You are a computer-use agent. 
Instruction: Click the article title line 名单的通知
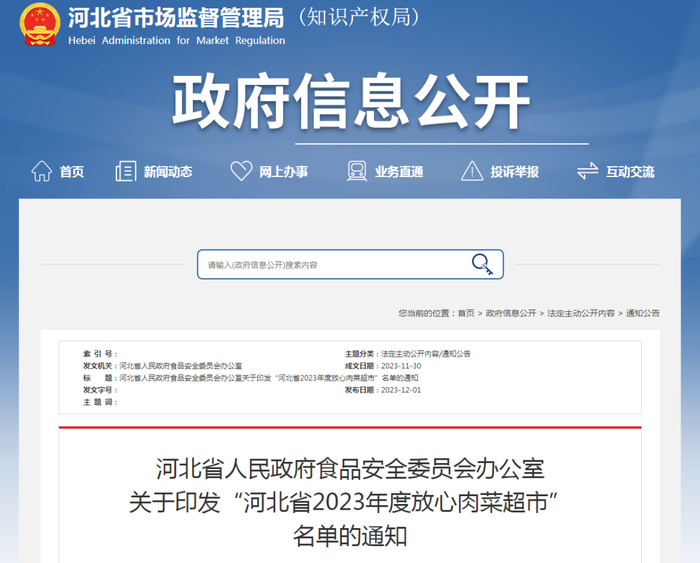(350, 536)
